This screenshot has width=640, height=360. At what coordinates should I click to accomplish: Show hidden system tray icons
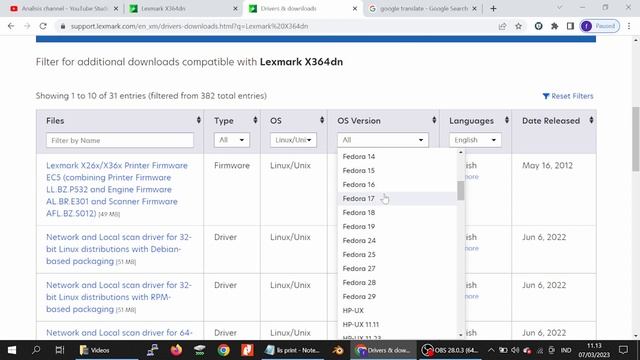coord(491,350)
